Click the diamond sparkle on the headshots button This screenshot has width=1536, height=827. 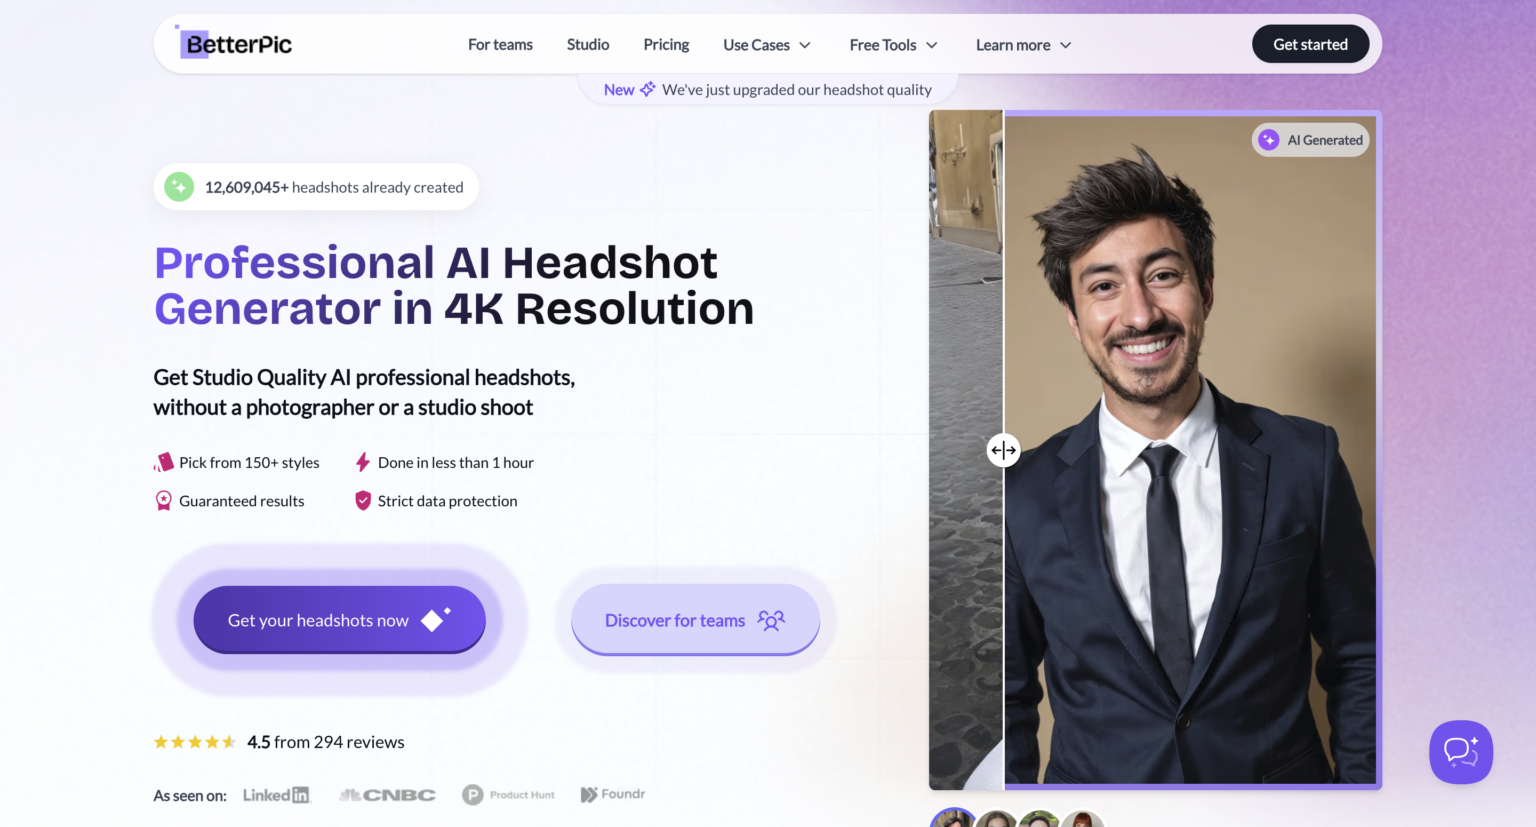432,619
